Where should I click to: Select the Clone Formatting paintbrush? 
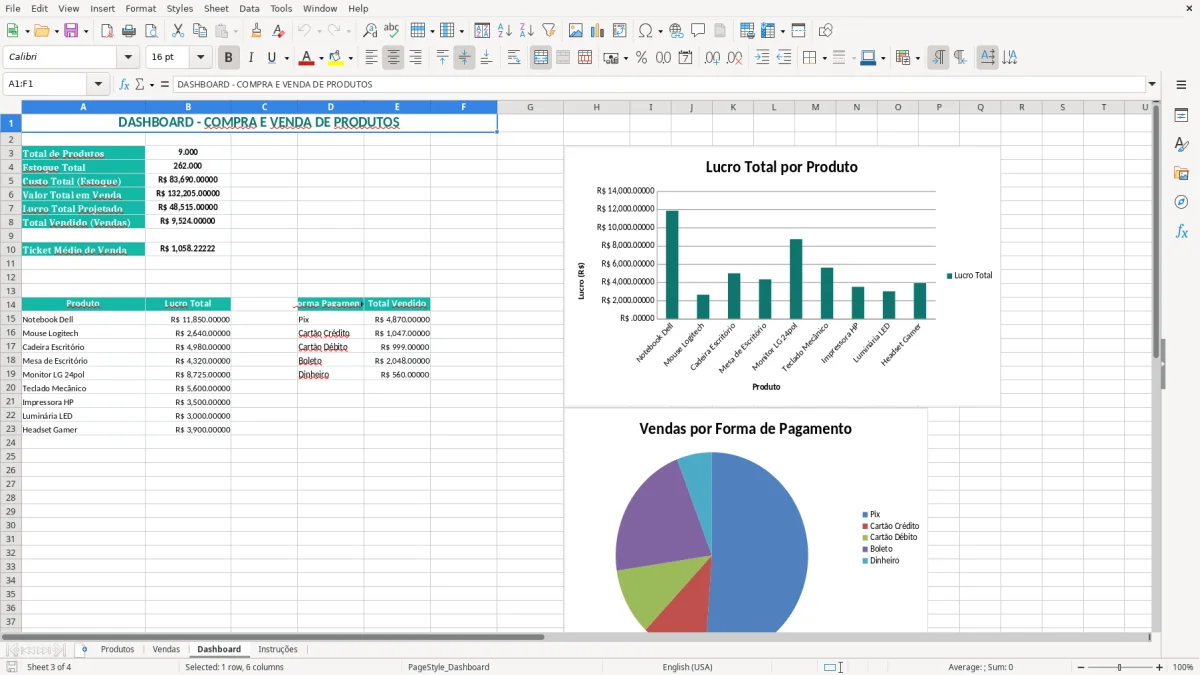coord(257,31)
